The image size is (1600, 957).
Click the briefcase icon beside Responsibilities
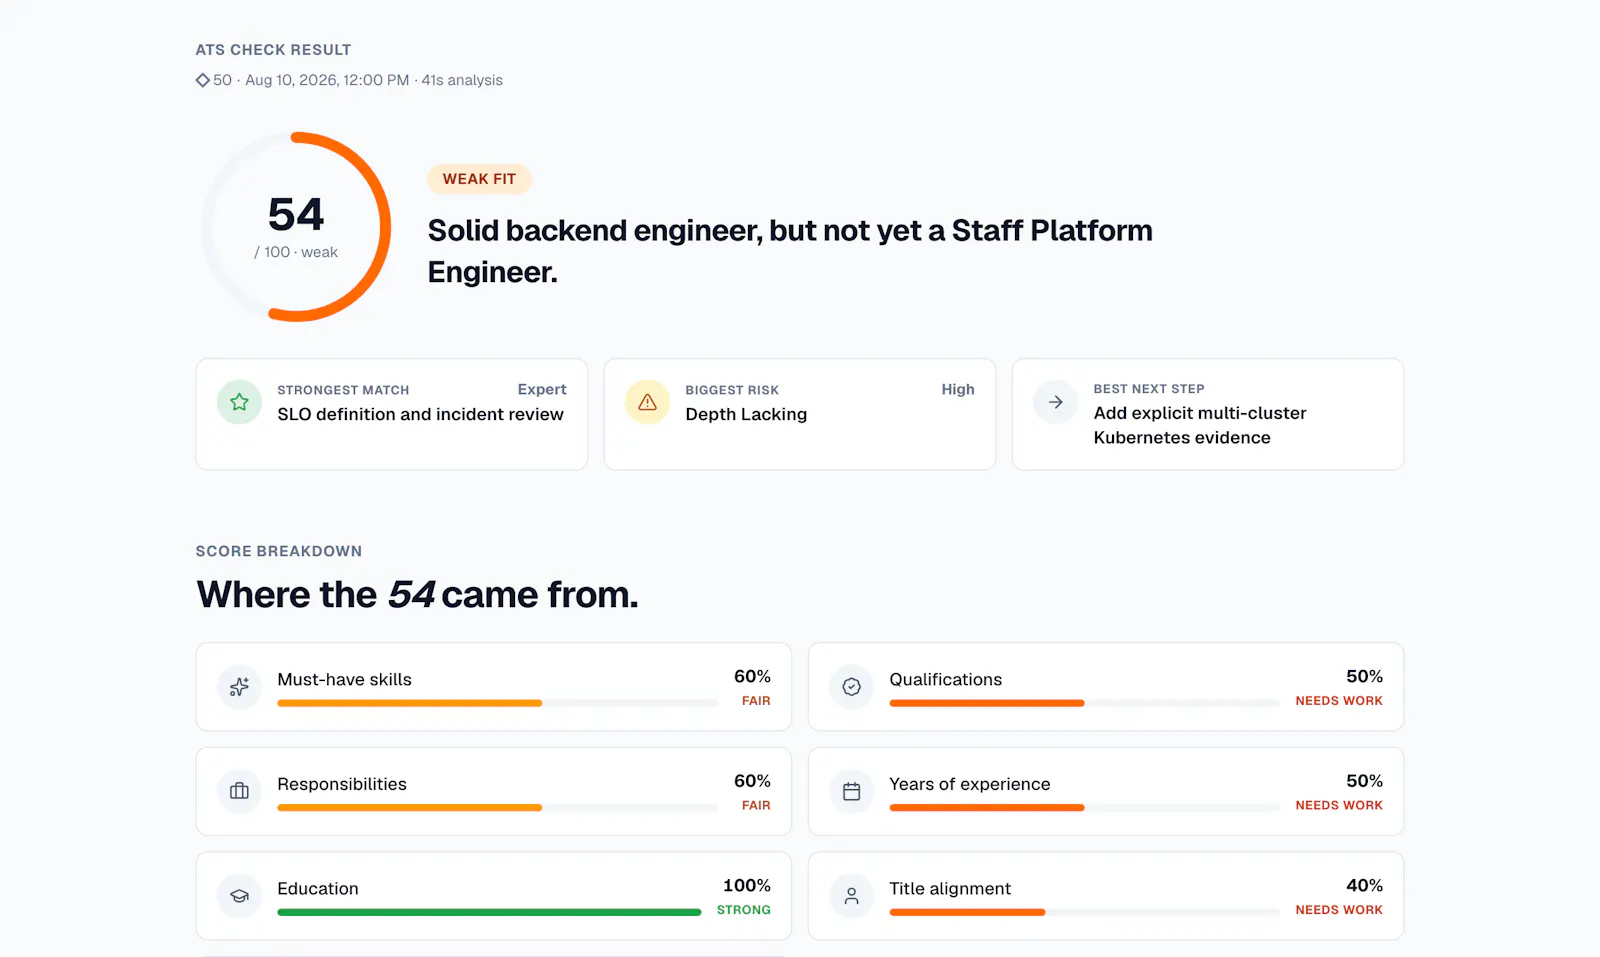[239, 791]
